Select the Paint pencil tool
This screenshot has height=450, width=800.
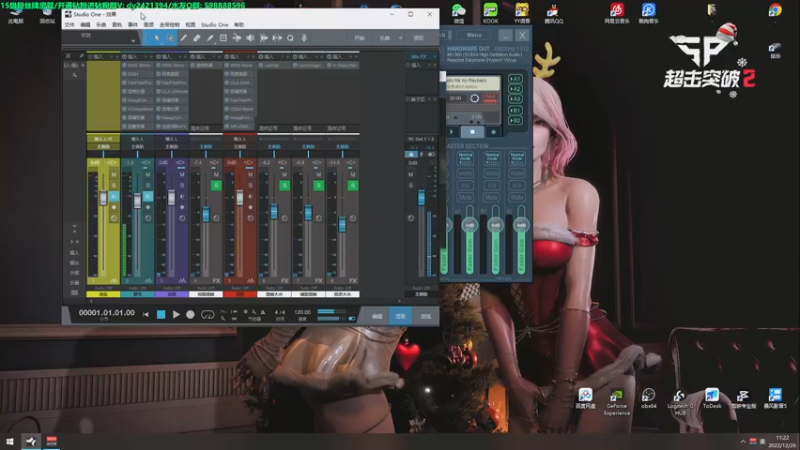point(210,38)
